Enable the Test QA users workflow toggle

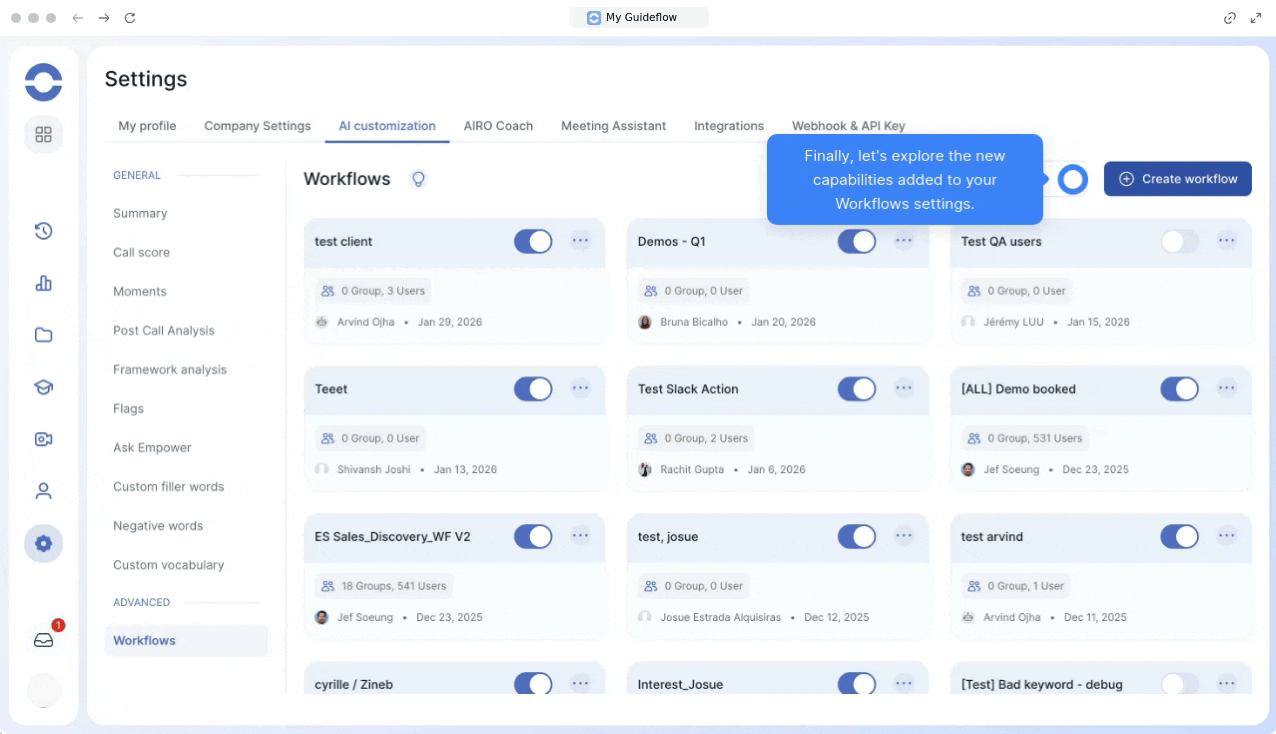click(1179, 241)
